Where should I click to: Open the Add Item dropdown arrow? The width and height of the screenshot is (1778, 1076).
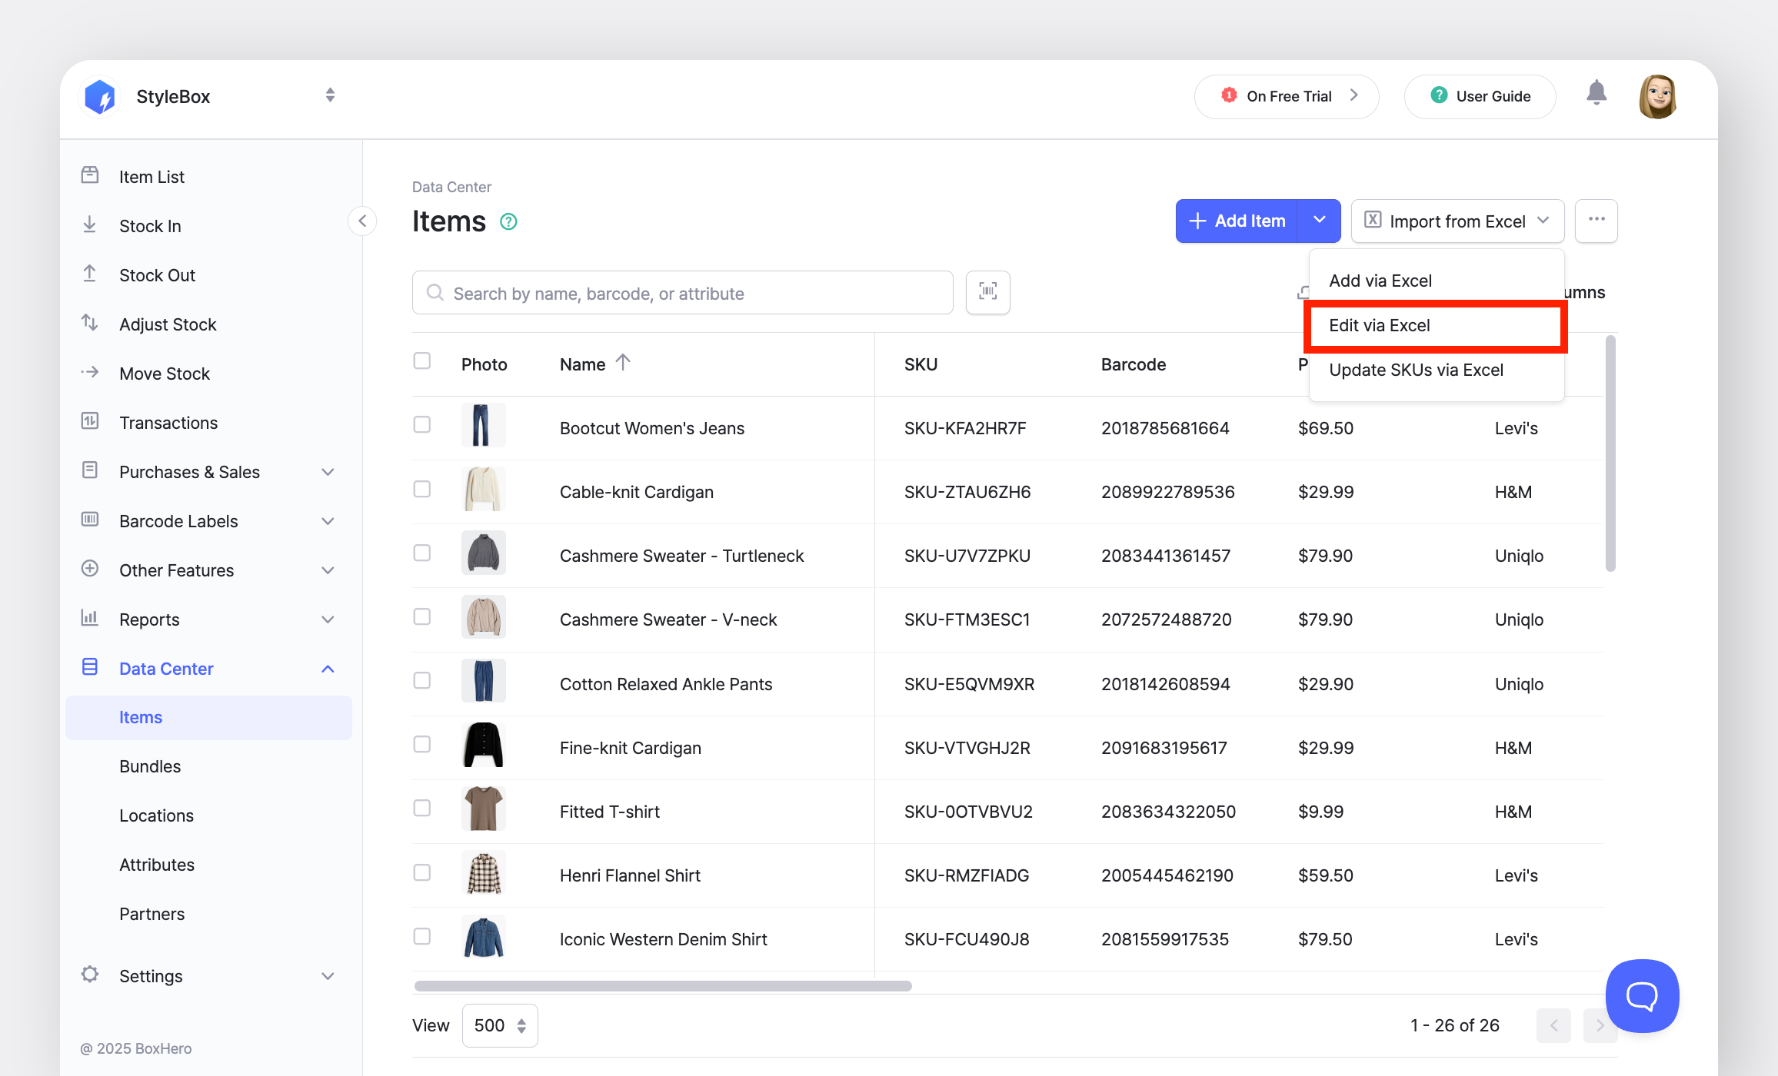1319,221
